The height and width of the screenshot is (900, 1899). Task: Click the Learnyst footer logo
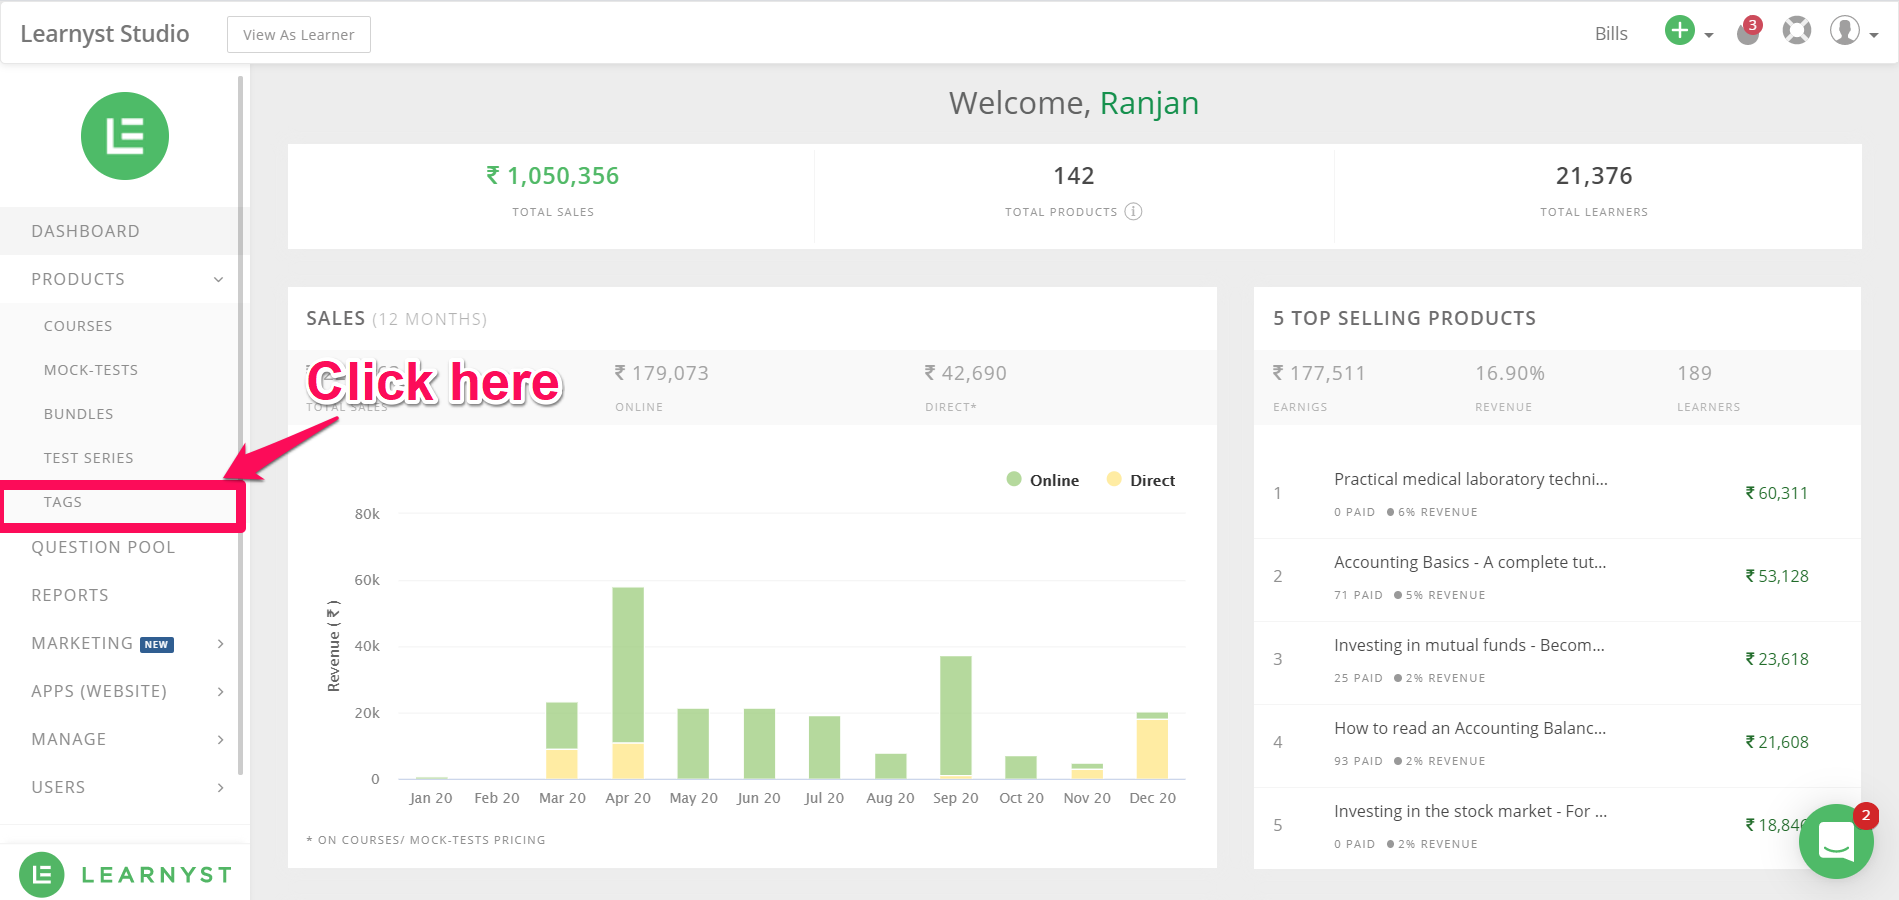pos(126,875)
